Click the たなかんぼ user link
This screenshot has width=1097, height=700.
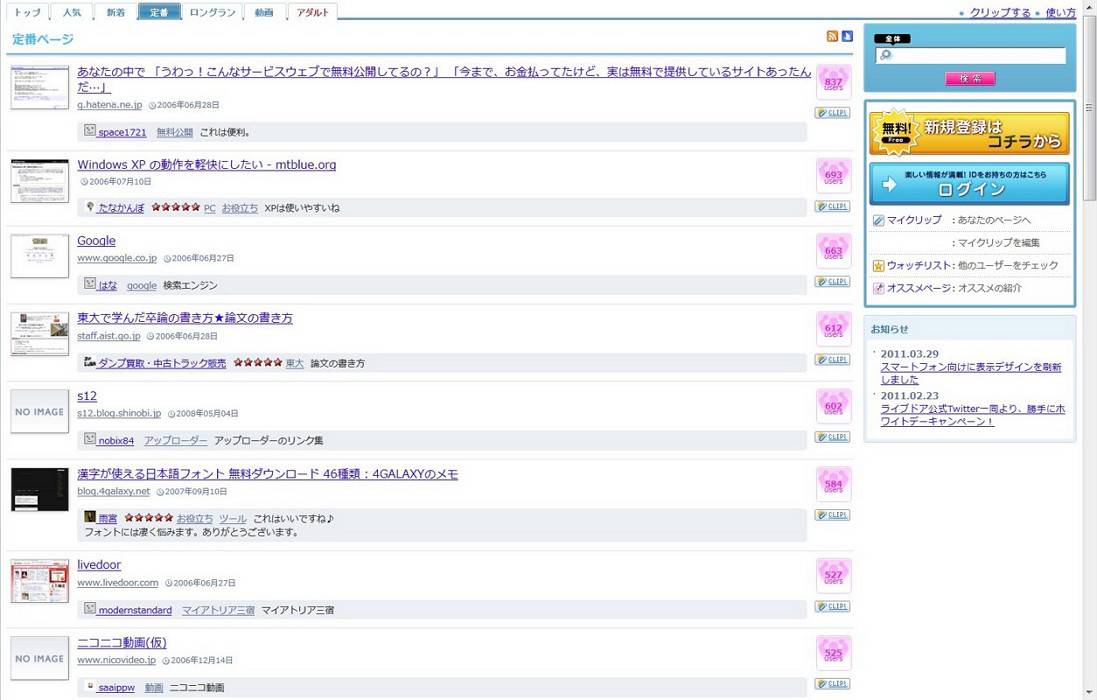(121, 208)
